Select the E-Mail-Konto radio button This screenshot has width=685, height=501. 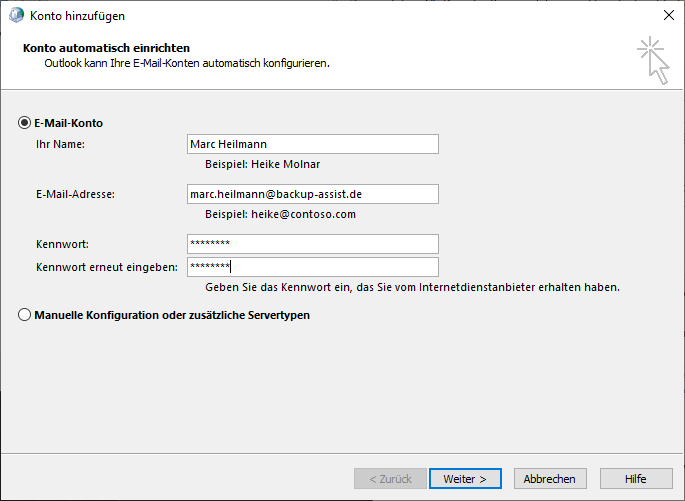[x=25, y=123]
